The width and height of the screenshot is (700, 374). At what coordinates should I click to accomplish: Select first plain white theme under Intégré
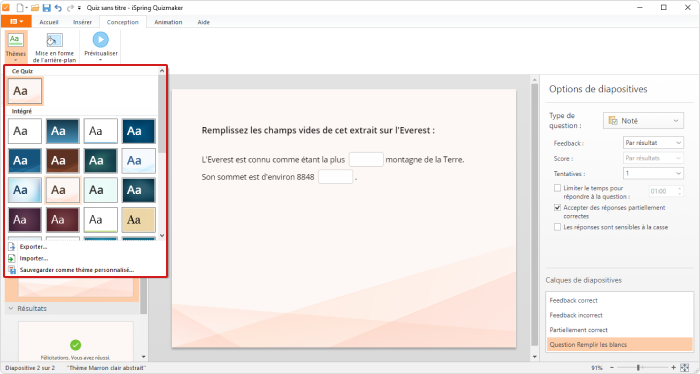pyautogui.click(x=25, y=131)
